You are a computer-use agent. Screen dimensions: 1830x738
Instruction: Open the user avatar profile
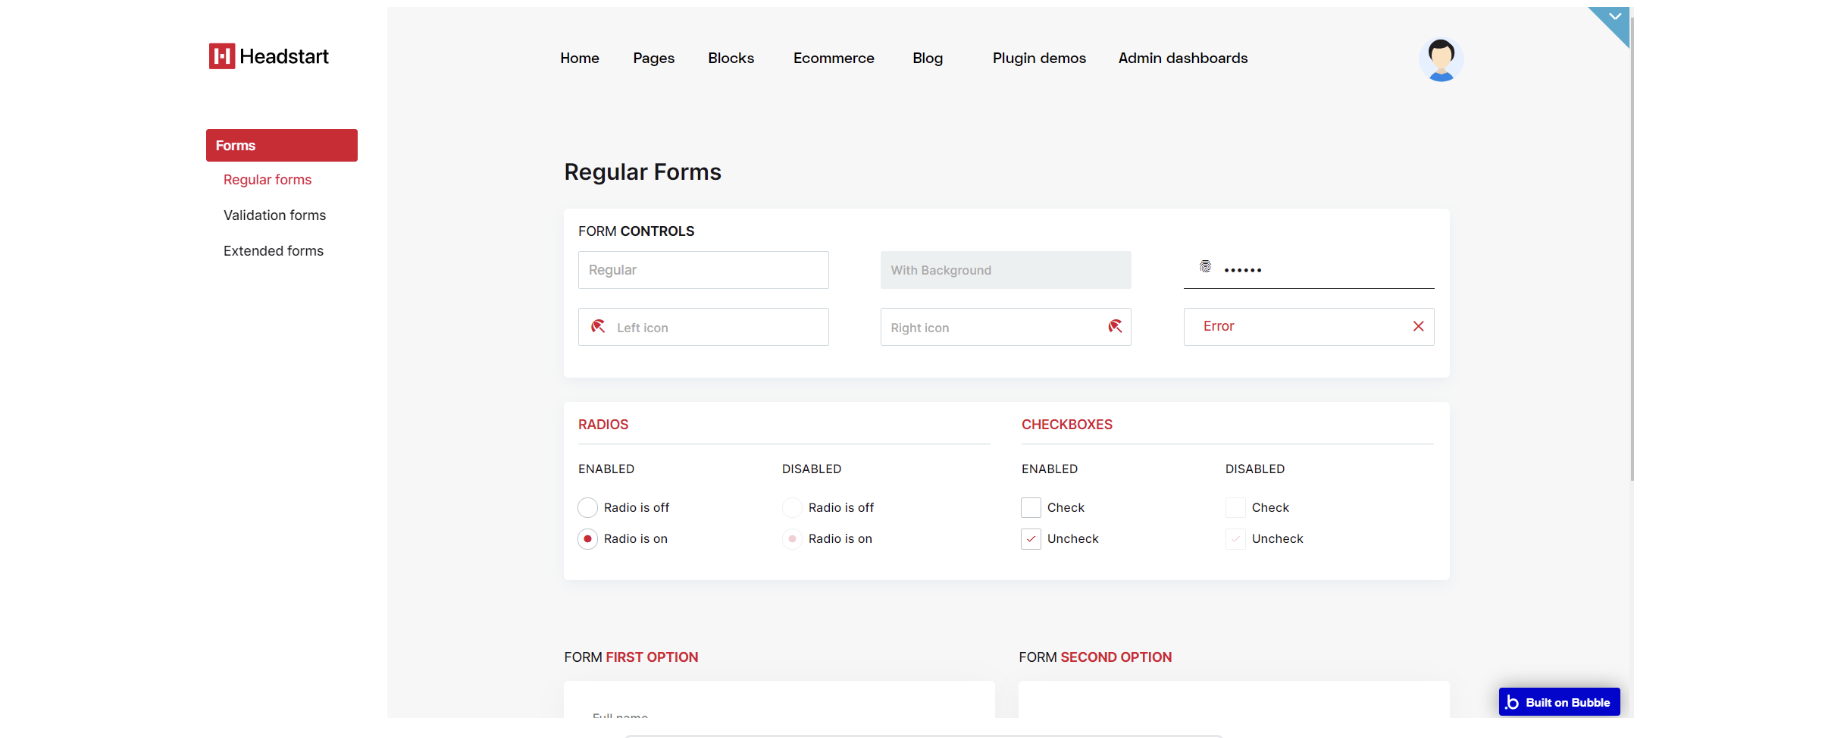coord(1441,59)
